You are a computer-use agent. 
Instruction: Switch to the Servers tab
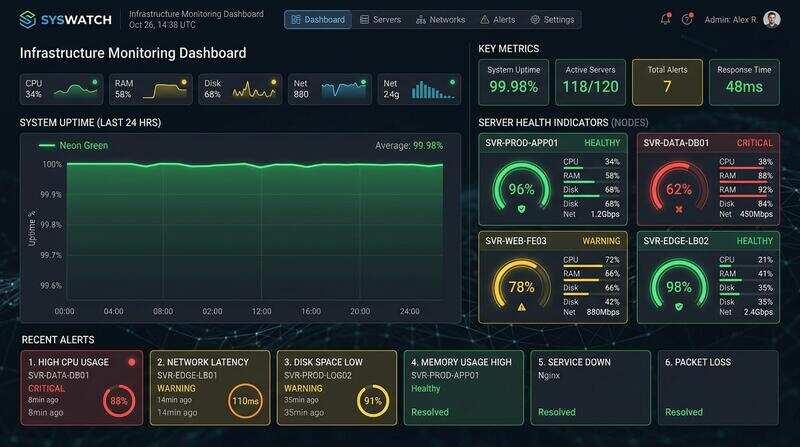coord(381,20)
